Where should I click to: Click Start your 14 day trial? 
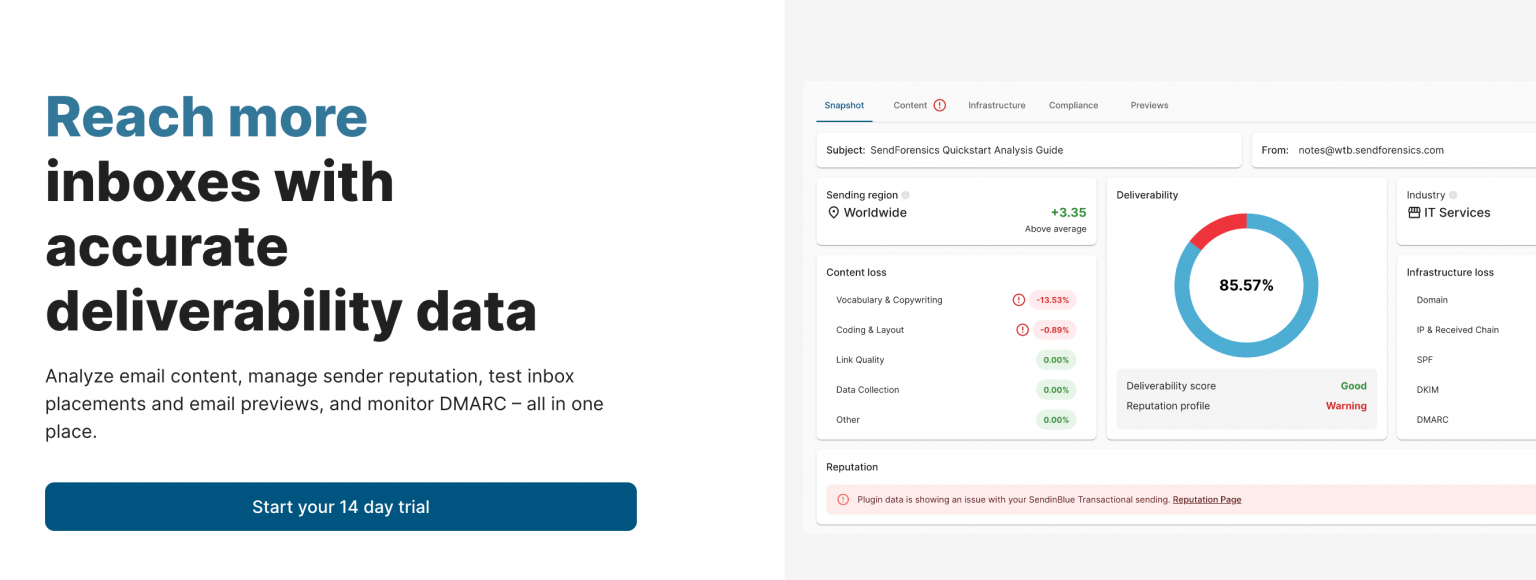tap(340, 506)
